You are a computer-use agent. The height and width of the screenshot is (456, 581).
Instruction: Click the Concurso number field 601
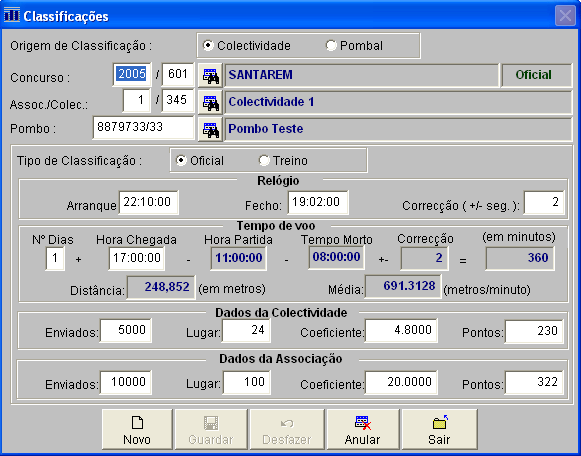[x=178, y=74]
